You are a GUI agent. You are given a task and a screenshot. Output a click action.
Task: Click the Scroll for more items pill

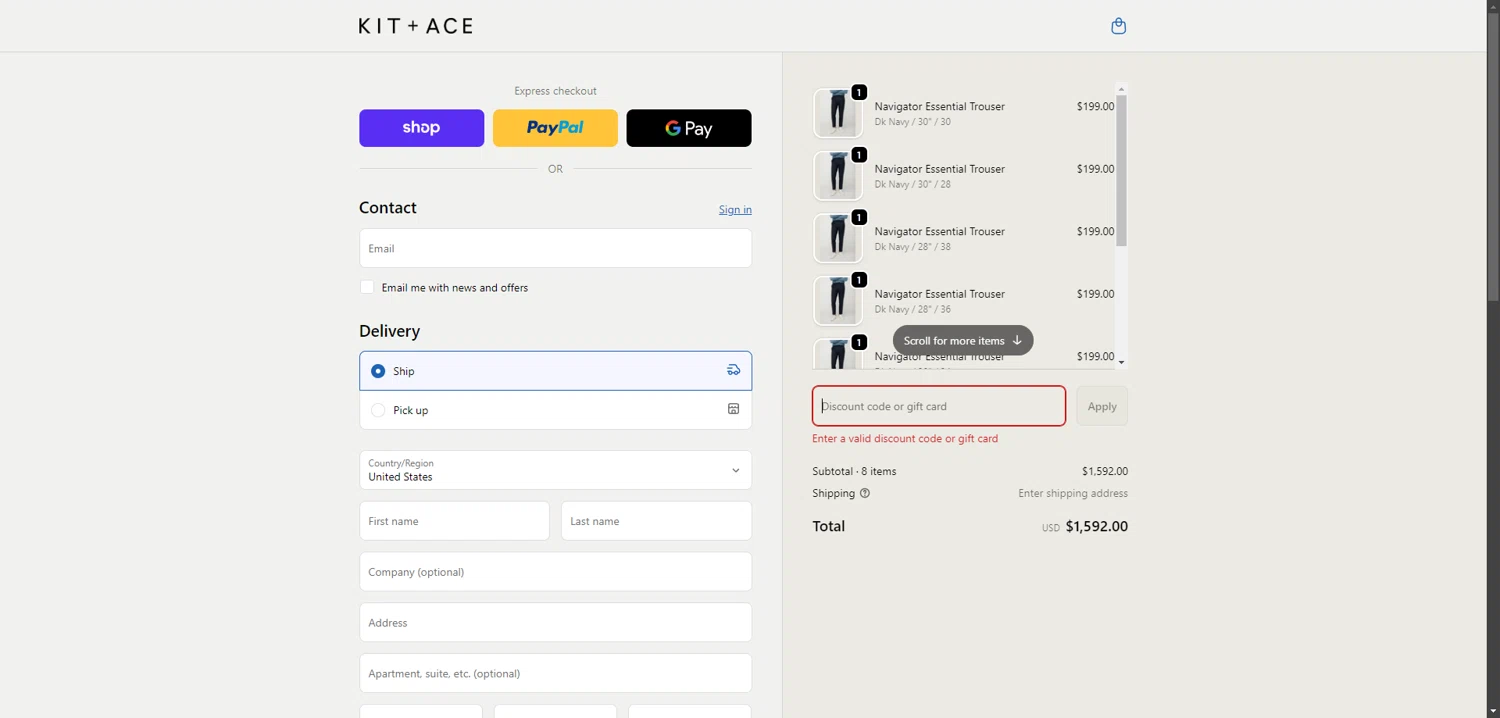pyautogui.click(x=962, y=340)
